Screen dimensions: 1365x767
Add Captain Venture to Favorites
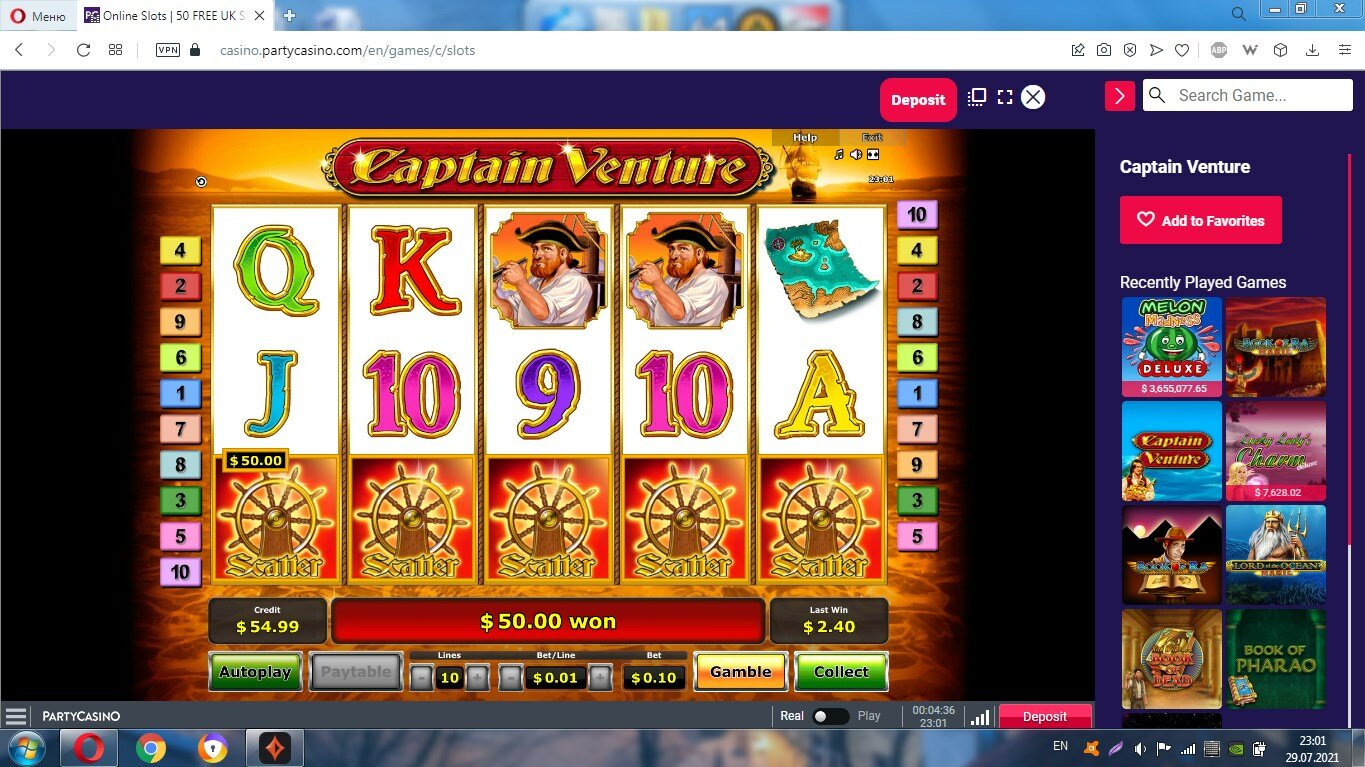tap(1201, 220)
